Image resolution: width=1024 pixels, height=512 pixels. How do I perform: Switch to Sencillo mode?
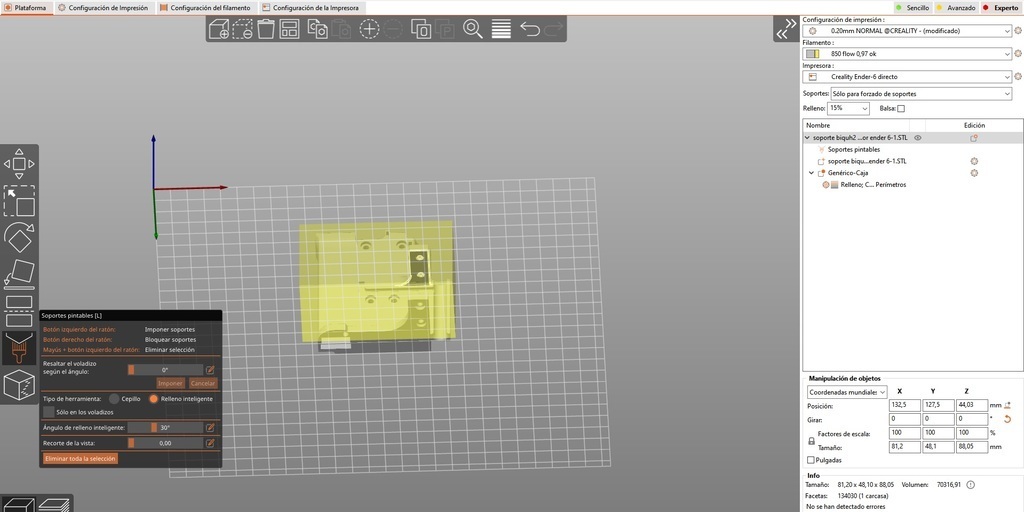tap(912, 8)
